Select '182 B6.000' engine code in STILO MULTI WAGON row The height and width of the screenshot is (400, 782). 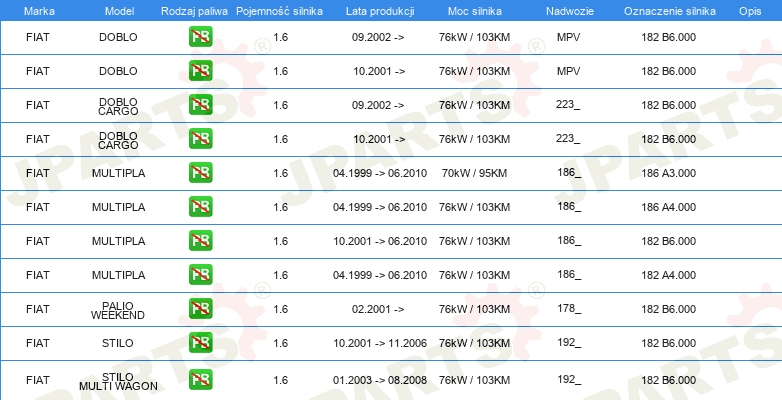coord(668,380)
